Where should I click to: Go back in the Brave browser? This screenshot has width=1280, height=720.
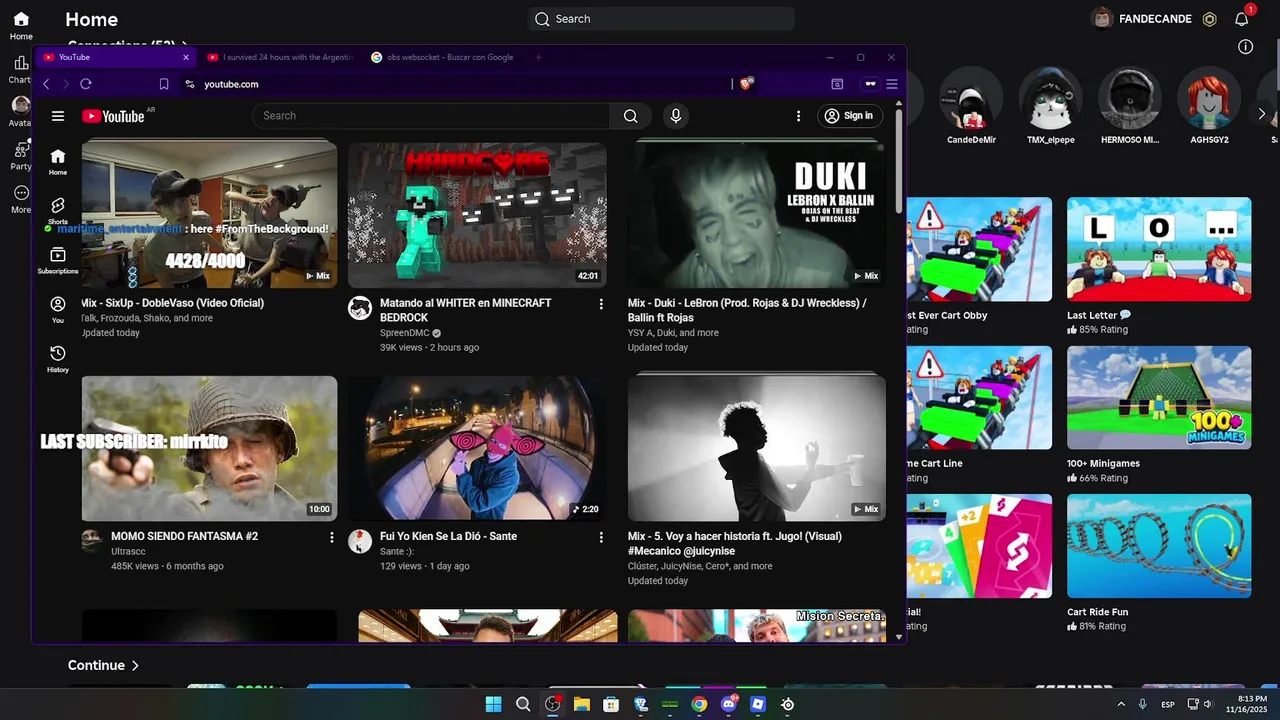click(46, 84)
